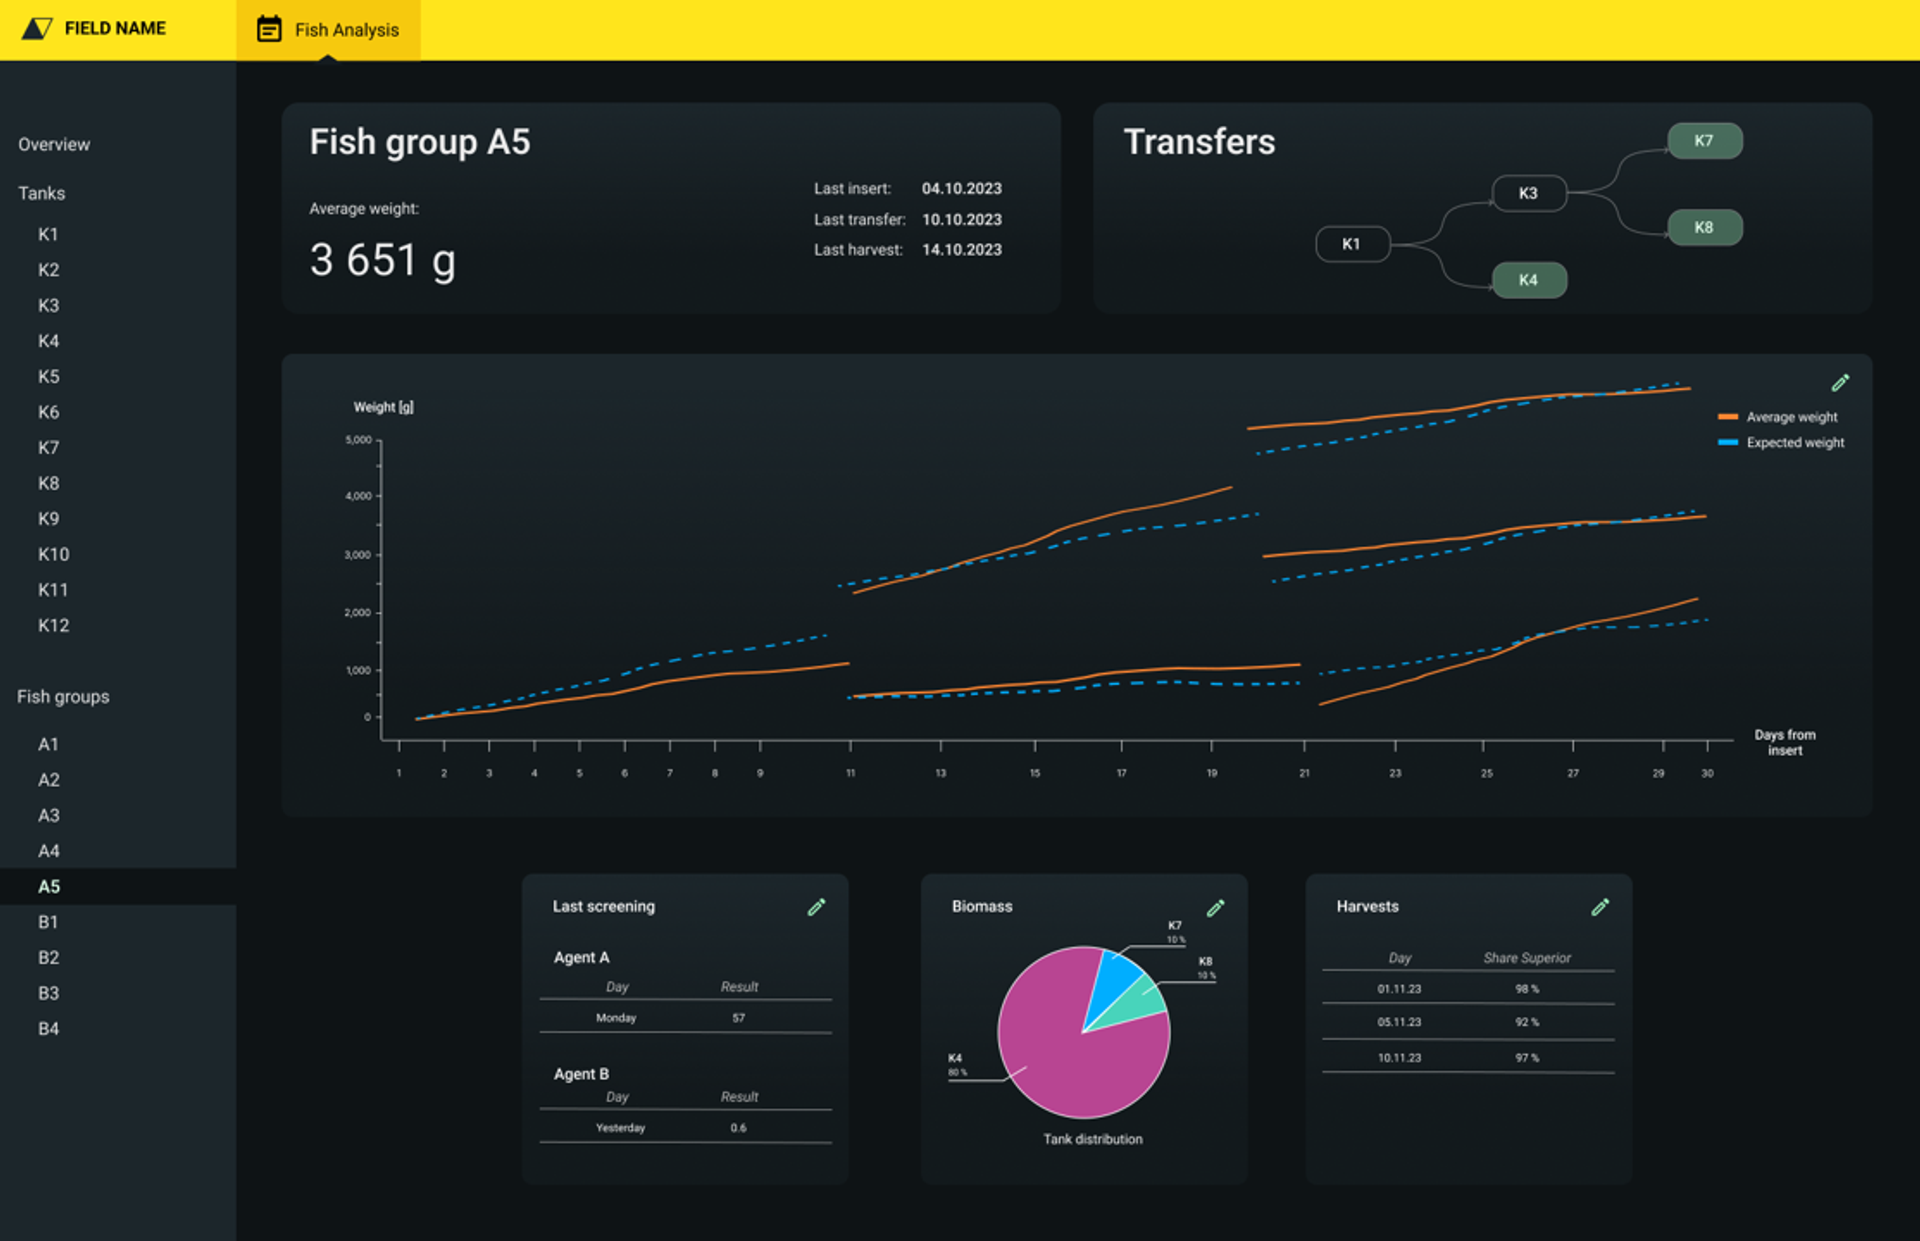Open the Fish Analysis tab
This screenshot has height=1241, width=1920.
(x=328, y=30)
